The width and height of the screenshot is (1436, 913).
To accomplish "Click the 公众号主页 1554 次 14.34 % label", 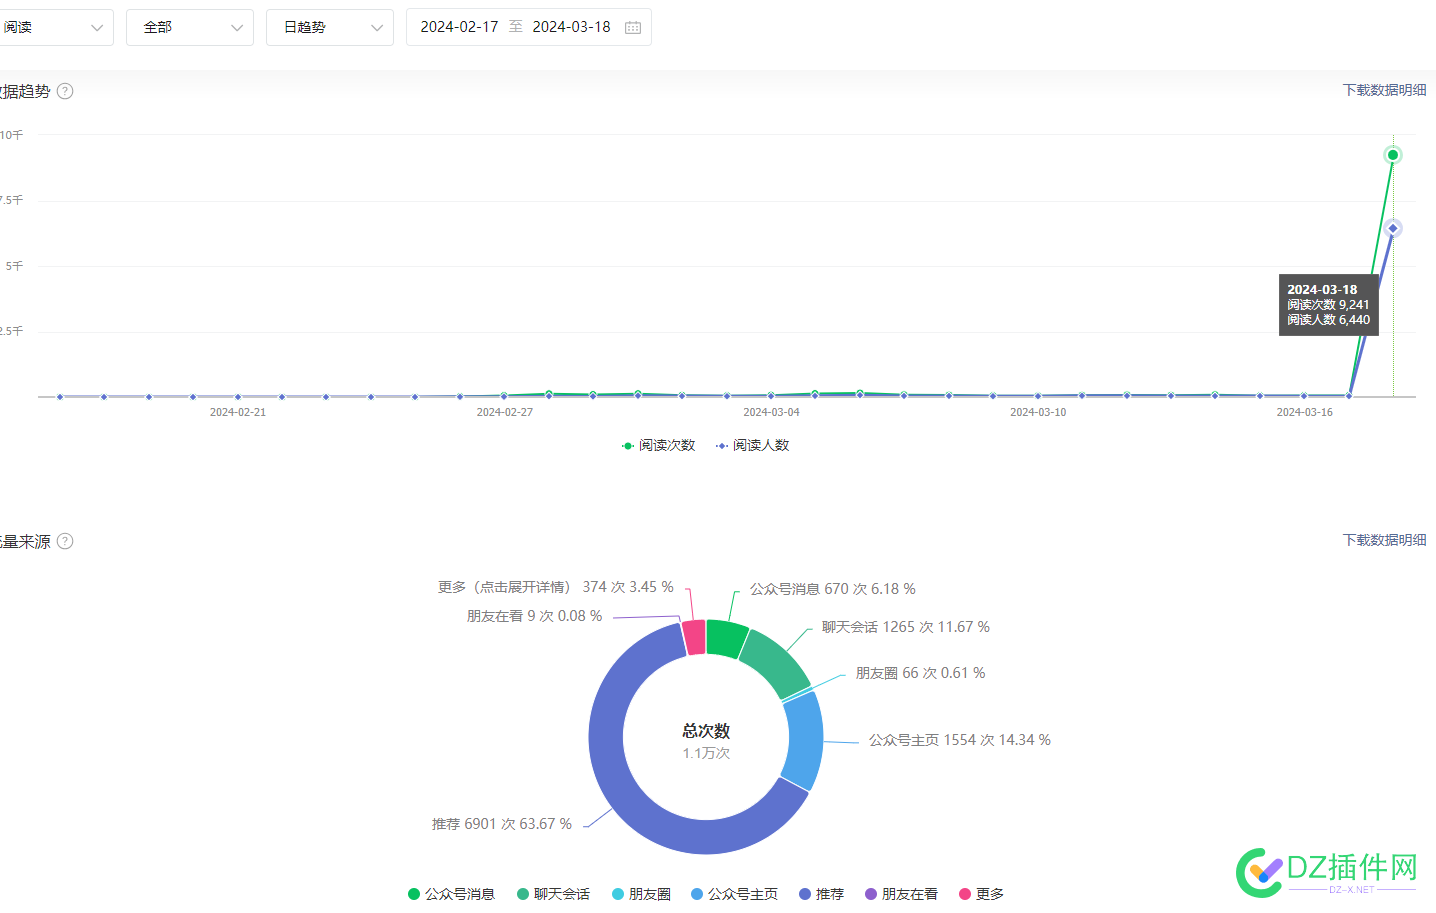I will [x=960, y=740].
